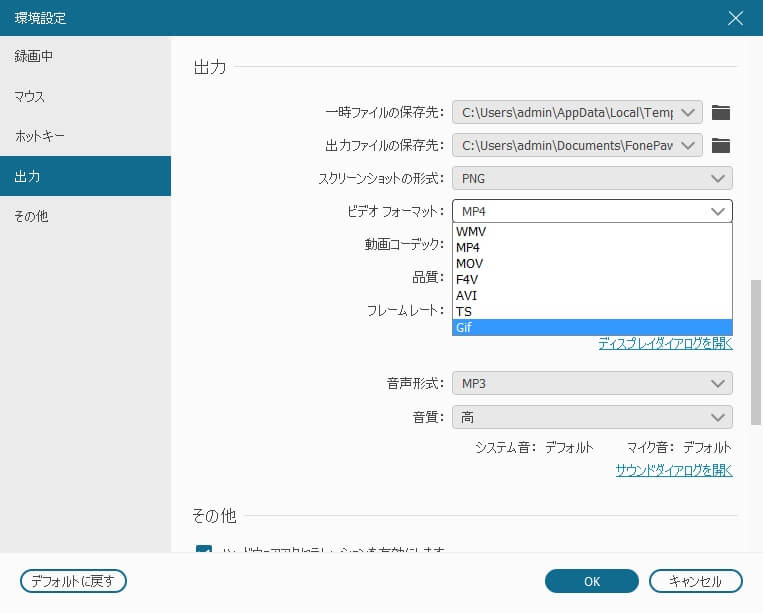
Task: Select WMV from video format list
Action: [x=592, y=232]
